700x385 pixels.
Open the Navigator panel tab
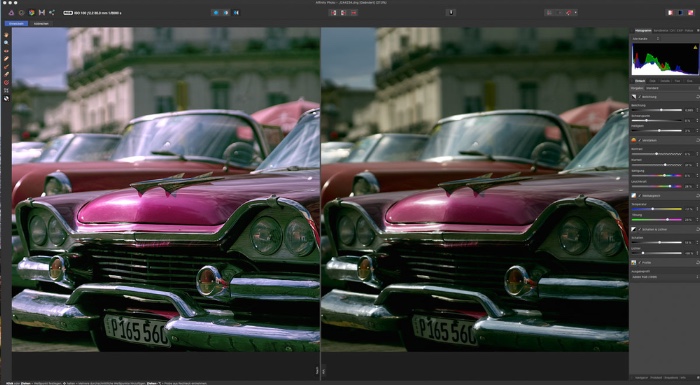[641, 378]
